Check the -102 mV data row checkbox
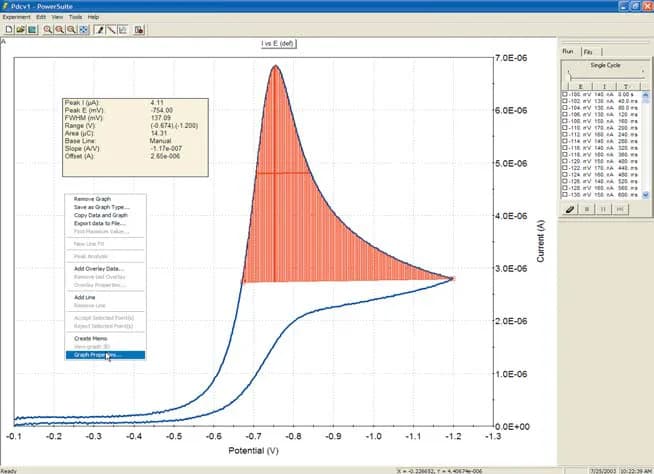 [565, 101]
